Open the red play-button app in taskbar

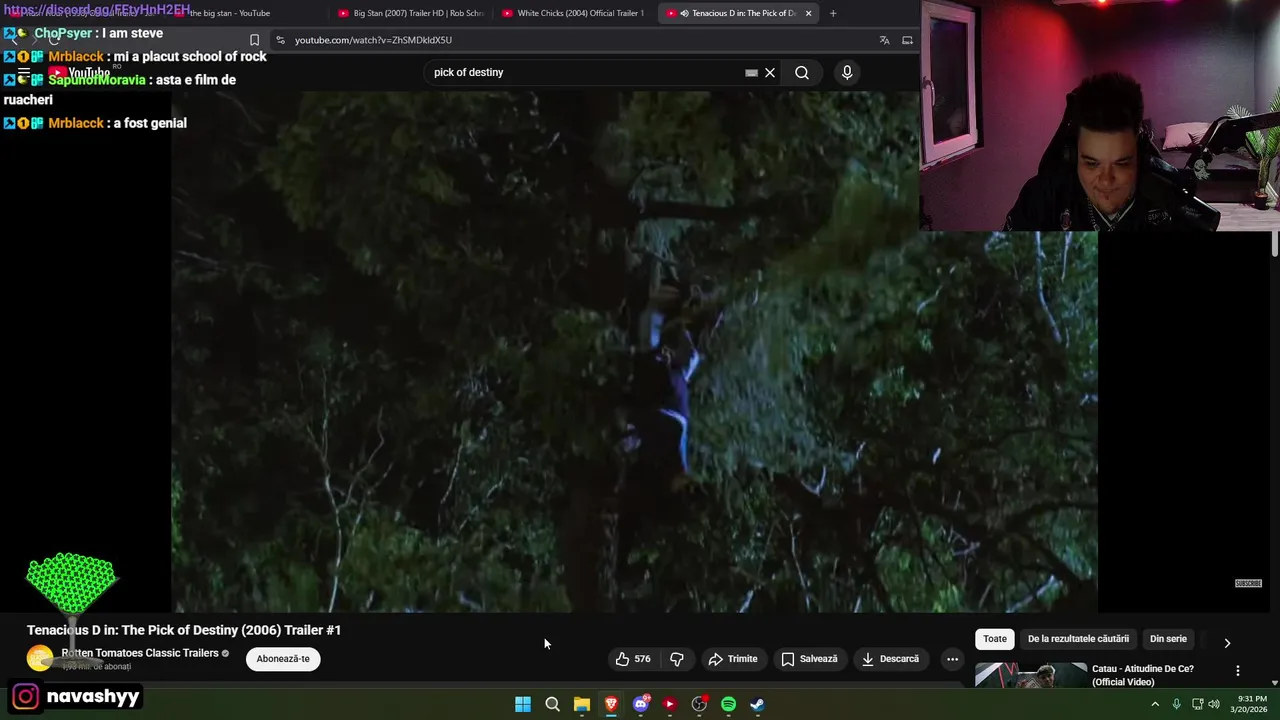[669, 704]
